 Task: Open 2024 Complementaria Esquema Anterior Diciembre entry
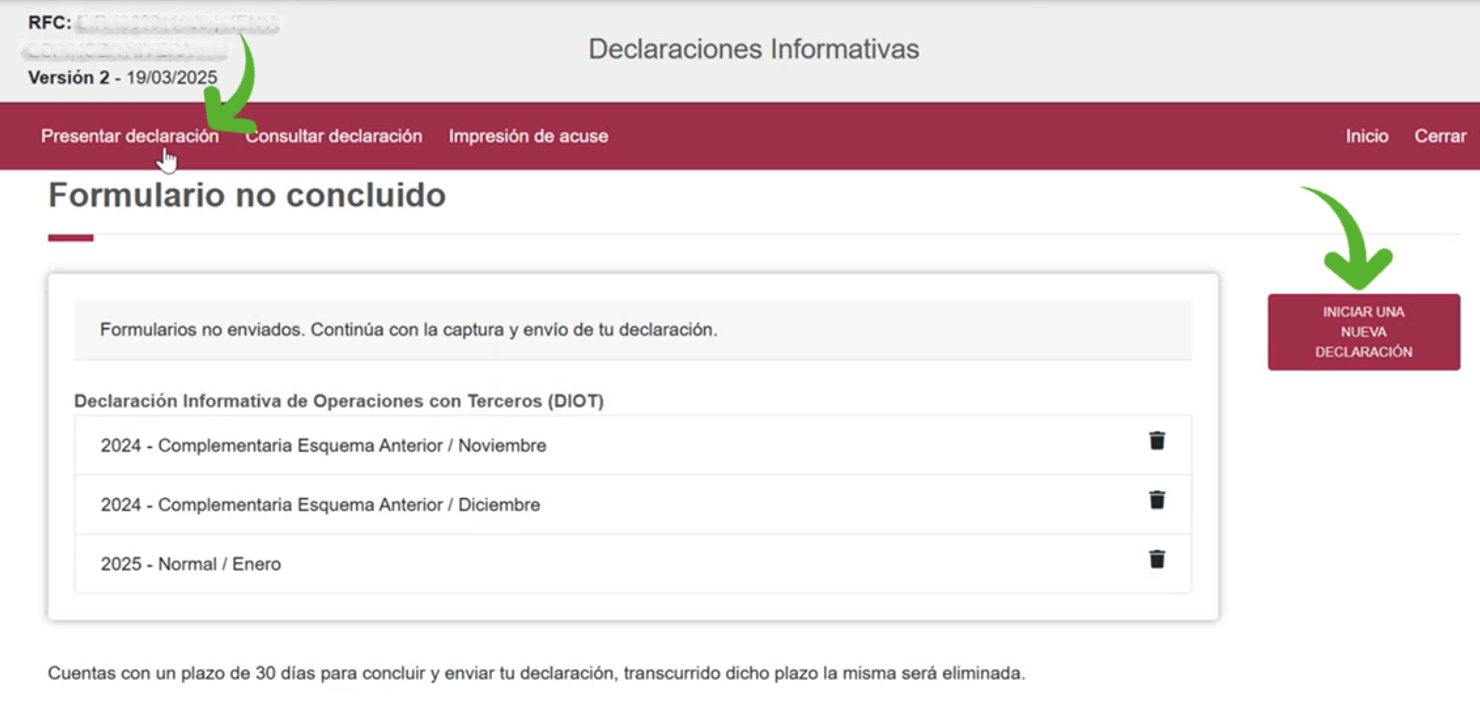coord(320,505)
